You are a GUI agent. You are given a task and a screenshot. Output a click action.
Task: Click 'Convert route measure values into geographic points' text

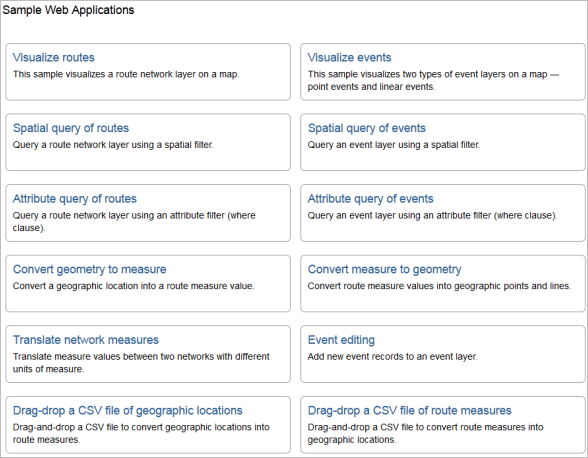[440, 286]
